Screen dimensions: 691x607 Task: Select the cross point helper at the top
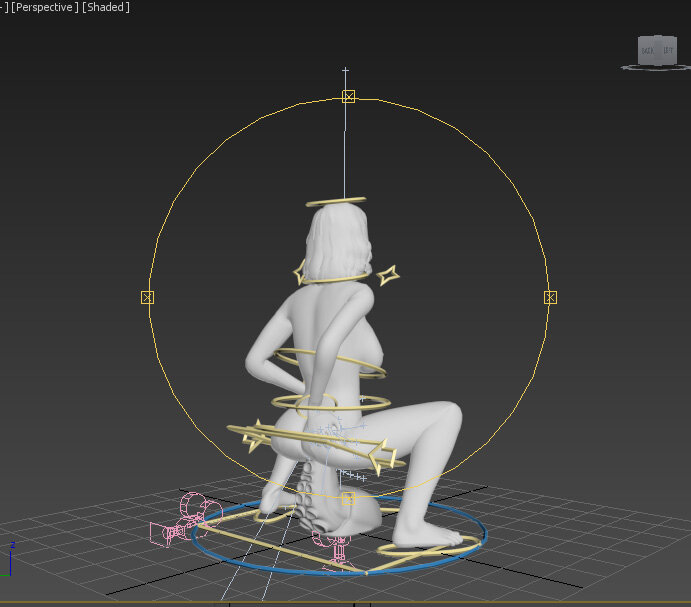[346, 71]
